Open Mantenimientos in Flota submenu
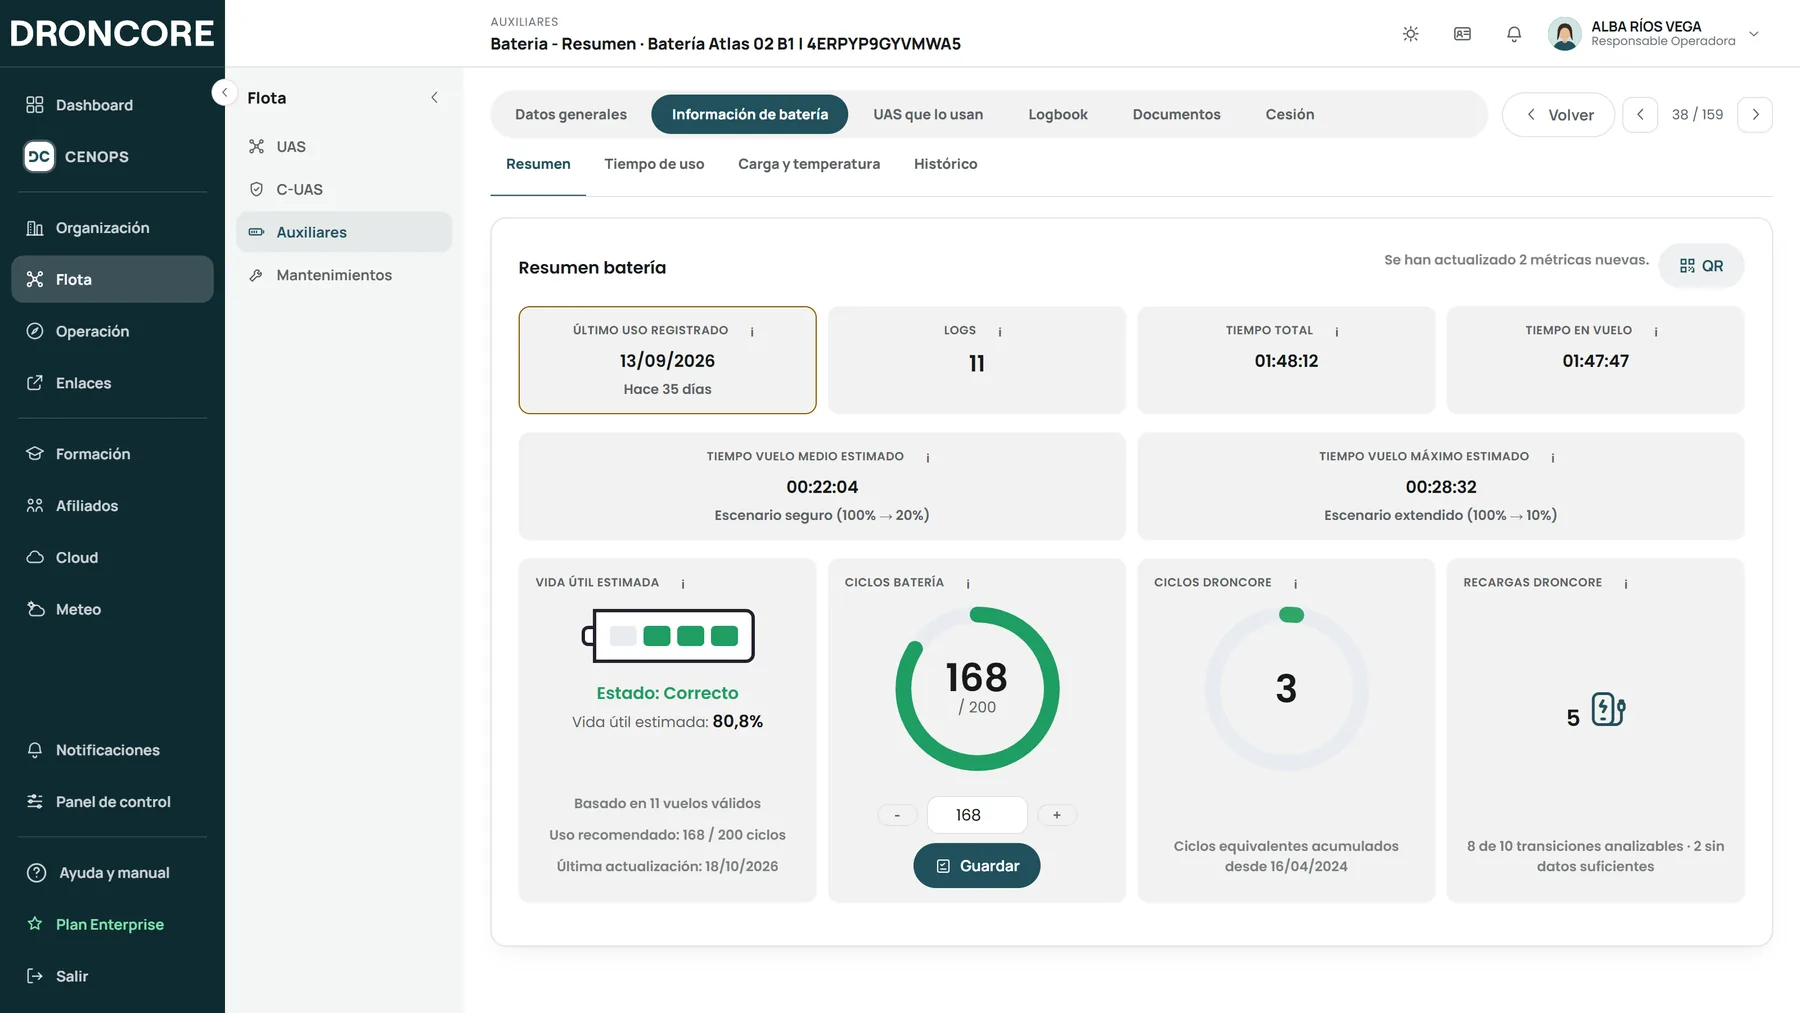 pos(344,275)
